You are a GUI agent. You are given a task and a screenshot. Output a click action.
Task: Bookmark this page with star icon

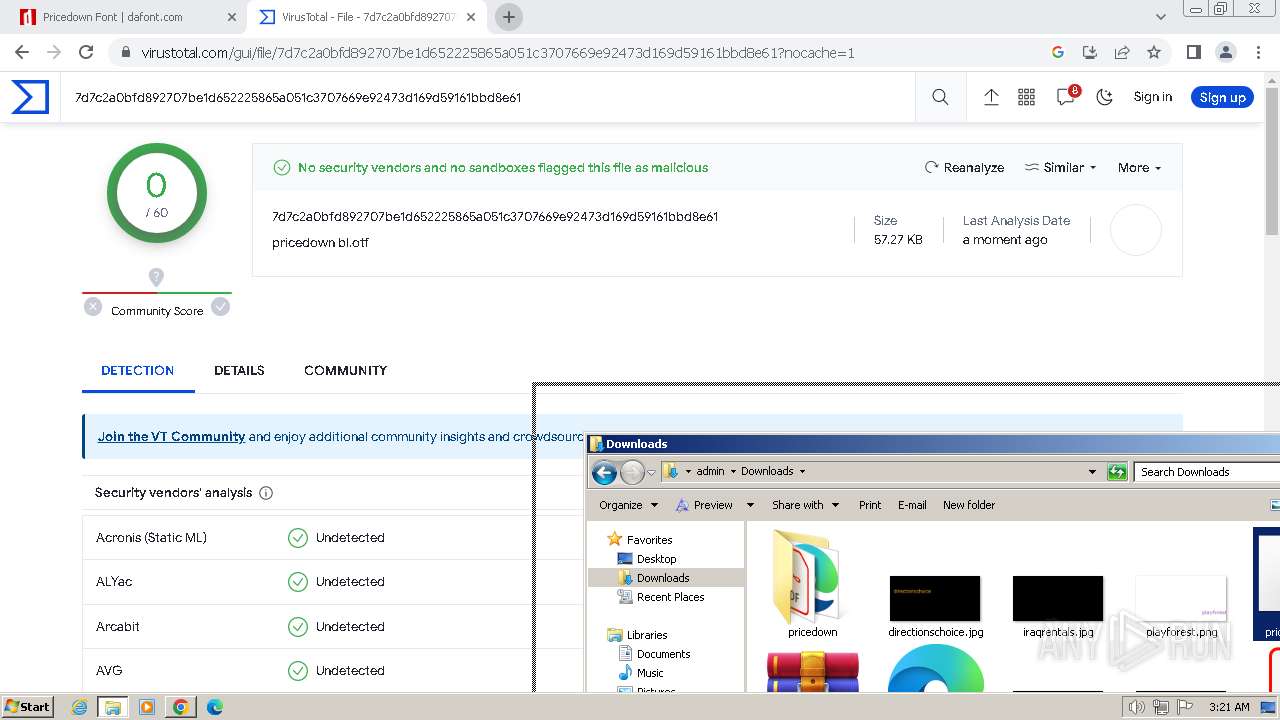click(1154, 52)
